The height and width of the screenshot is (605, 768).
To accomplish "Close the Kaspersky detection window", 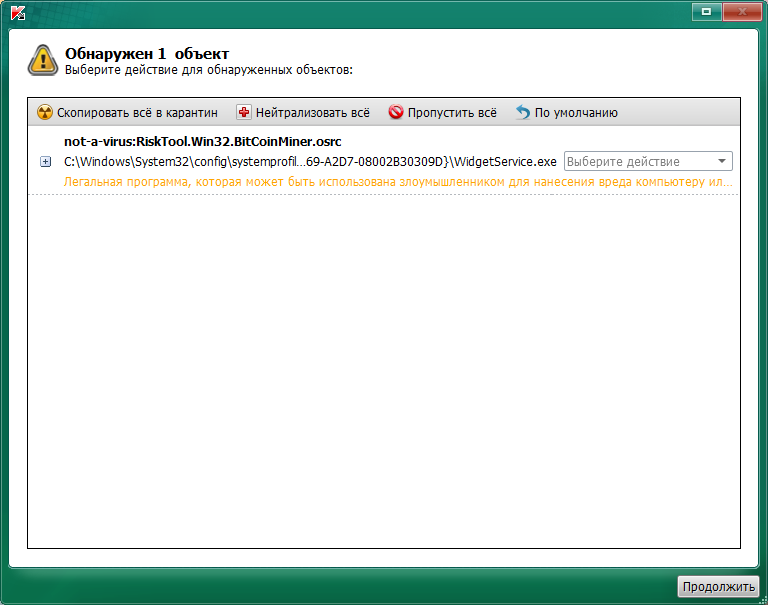I will [742, 12].
